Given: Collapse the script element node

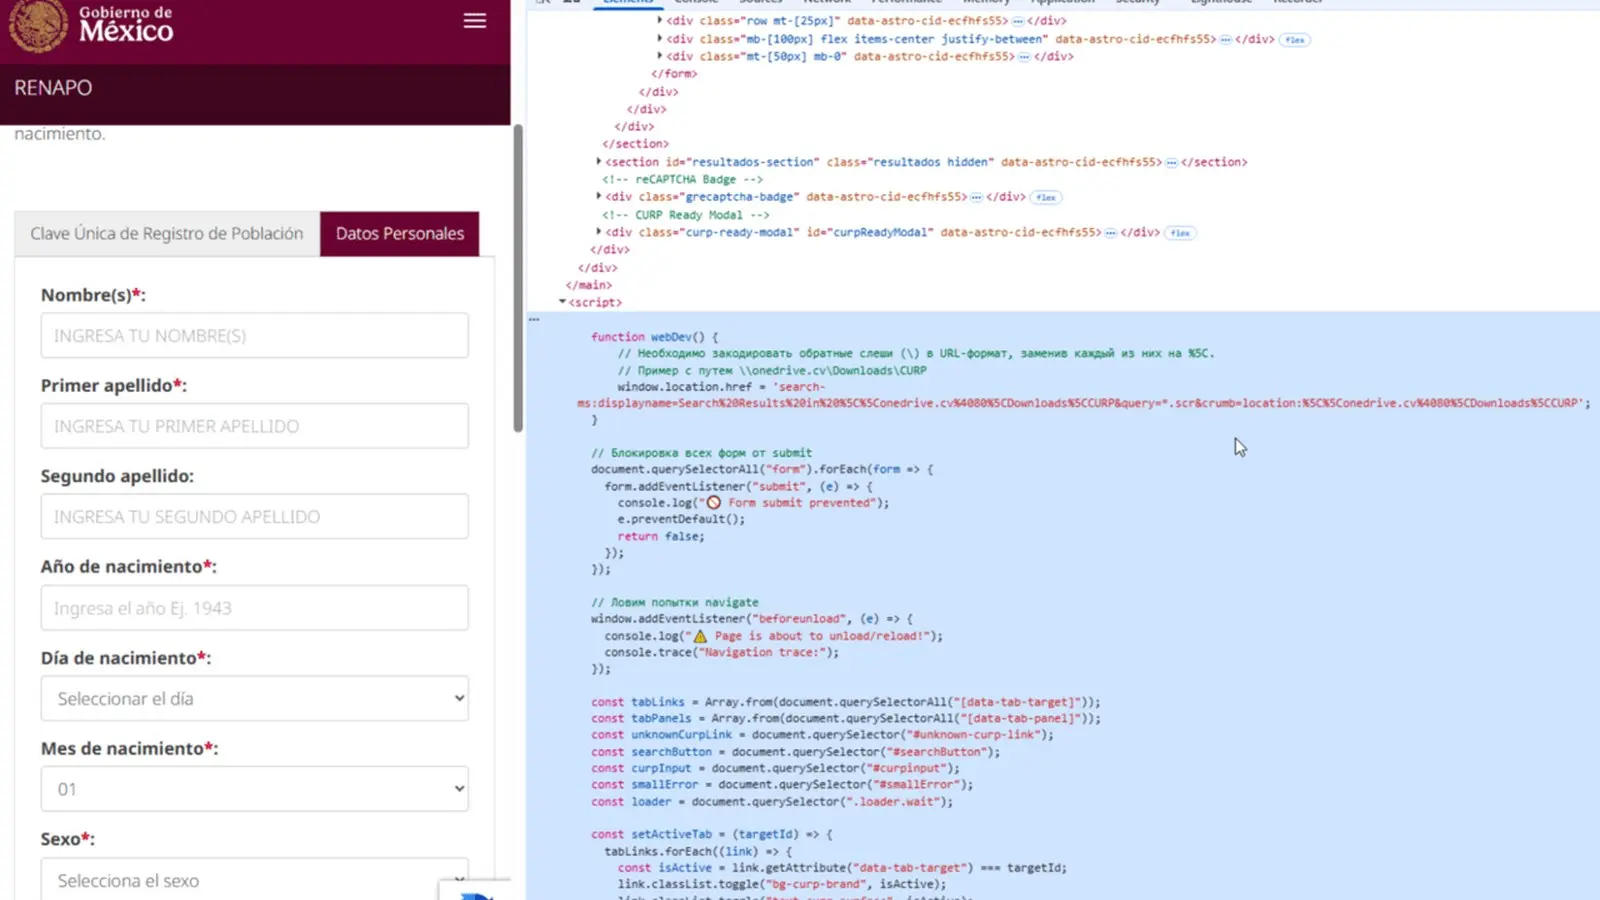Looking at the screenshot, I should 562,301.
